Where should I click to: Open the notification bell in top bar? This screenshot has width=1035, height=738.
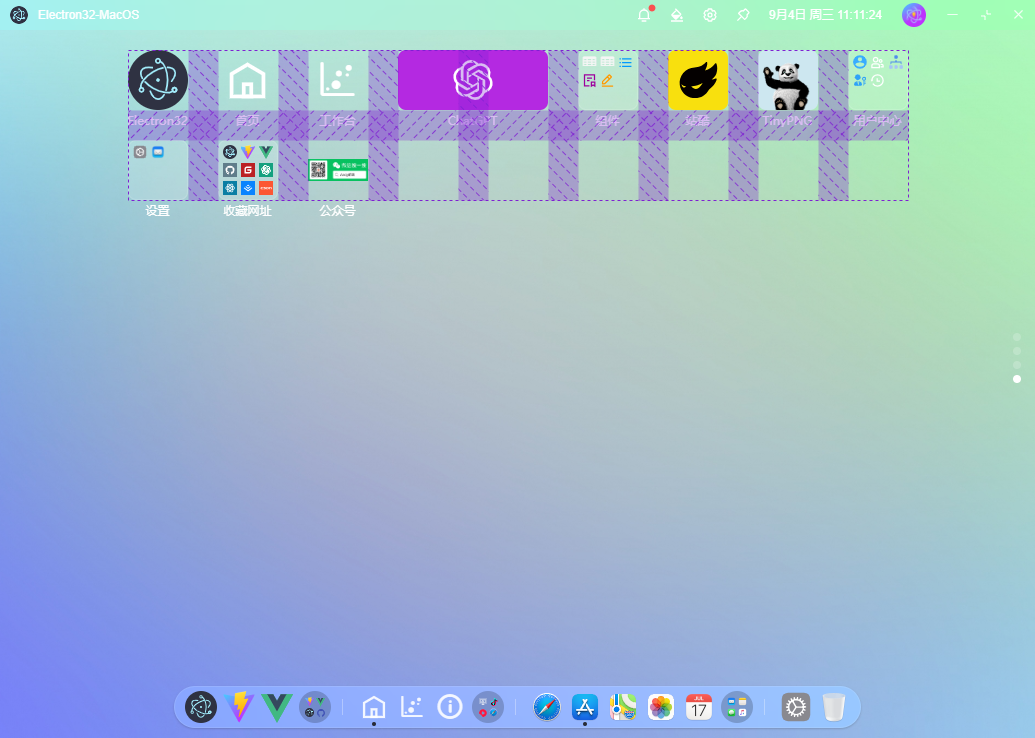(644, 15)
